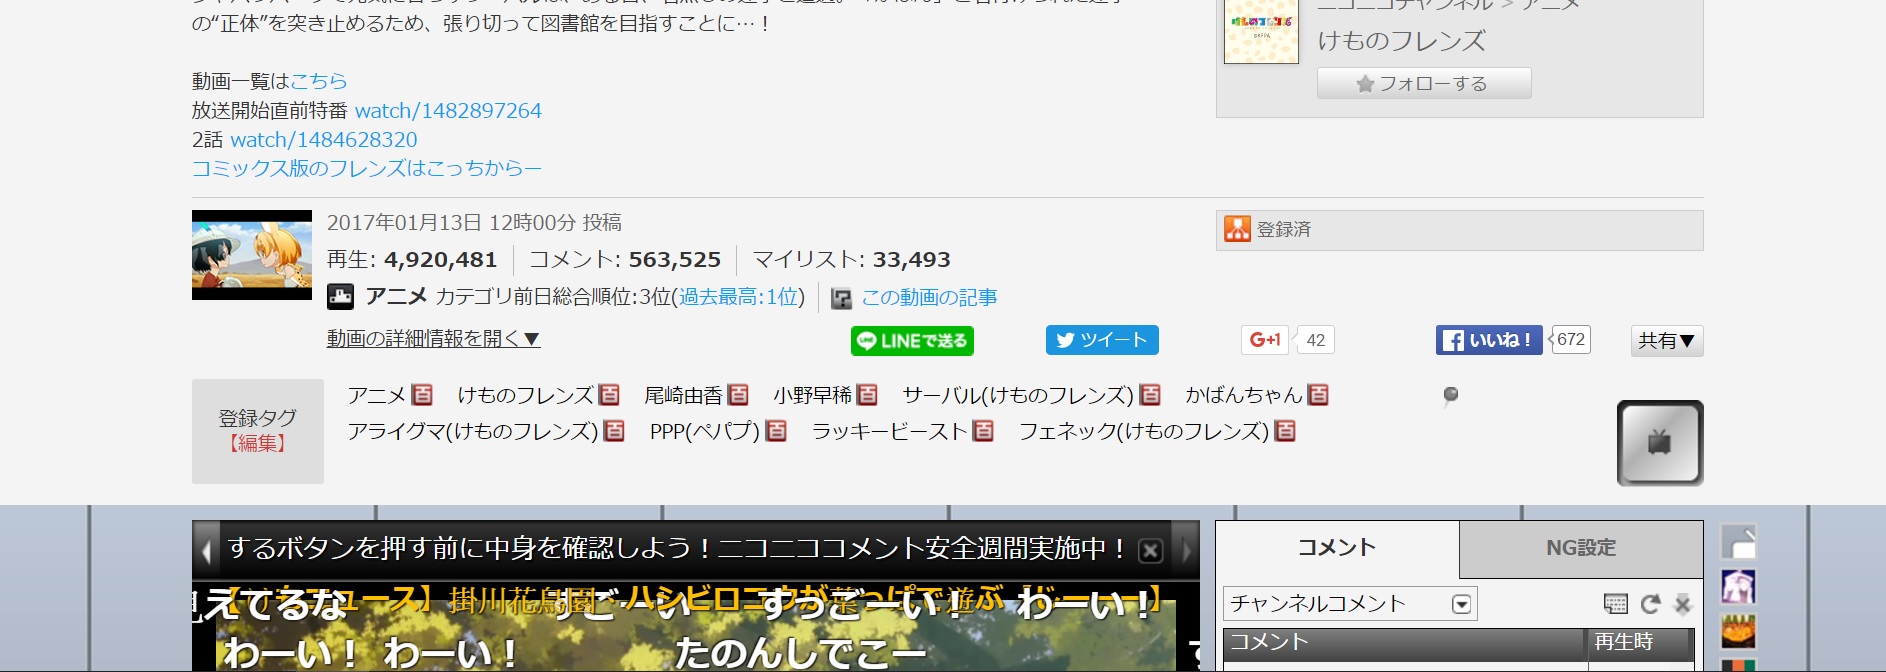Switch to the NG設定 tab
The width and height of the screenshot is (1886, 672).
[1581, 548]
